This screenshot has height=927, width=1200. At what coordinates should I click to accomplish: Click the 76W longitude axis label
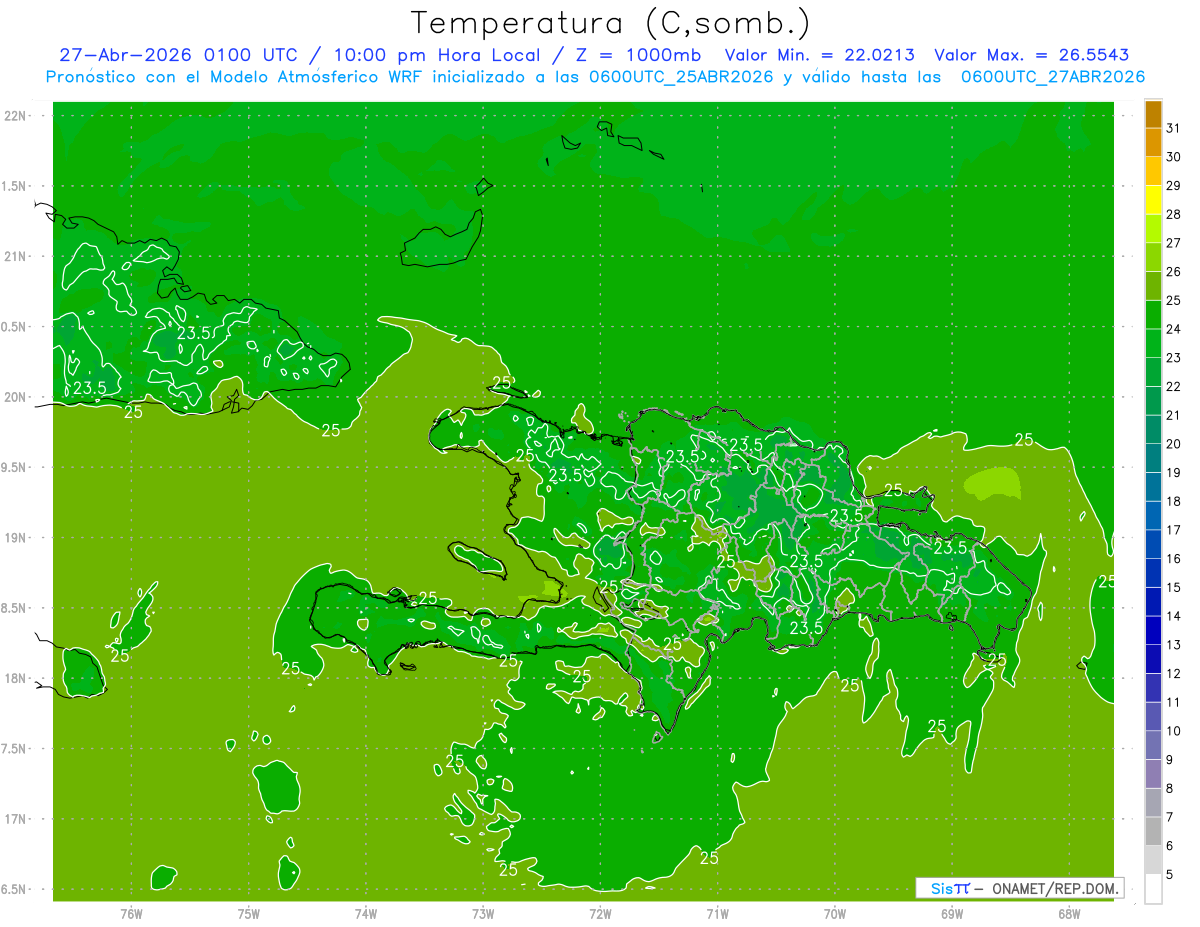coord(131,914)
